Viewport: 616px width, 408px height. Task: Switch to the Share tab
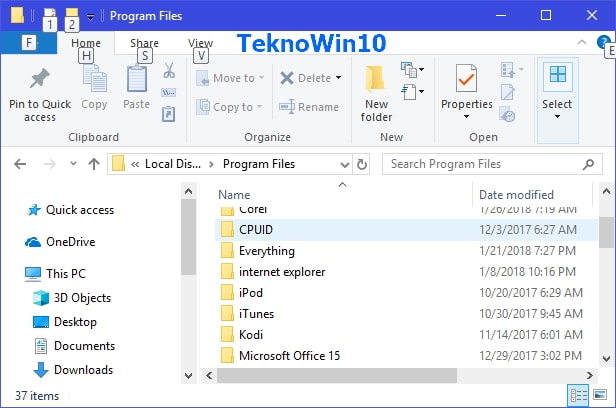pos(144,43)
